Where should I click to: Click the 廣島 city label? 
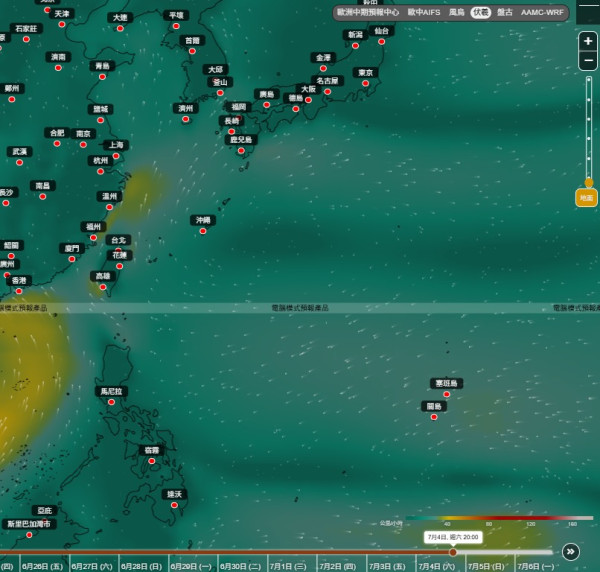(267, 94)
